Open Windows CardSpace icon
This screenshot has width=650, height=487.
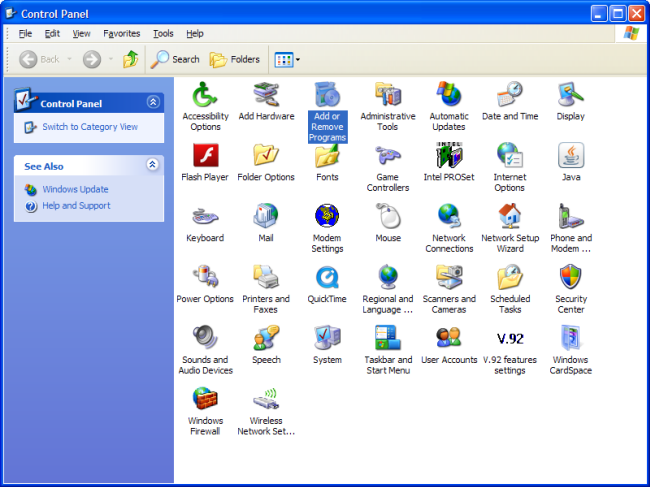[571, 350]
